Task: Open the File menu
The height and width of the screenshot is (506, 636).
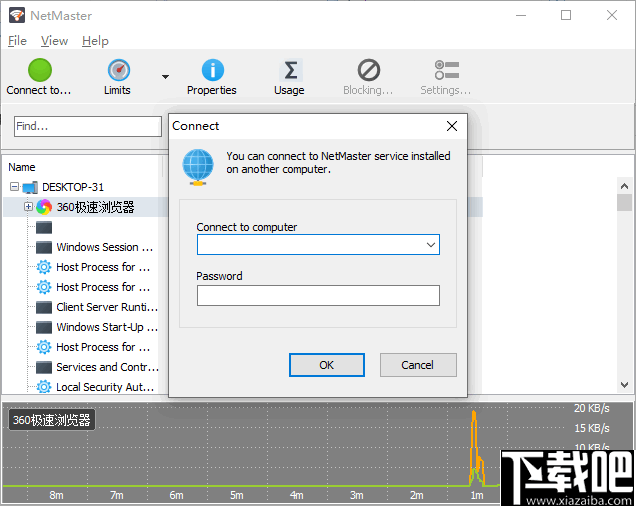Action: (17, 41)
